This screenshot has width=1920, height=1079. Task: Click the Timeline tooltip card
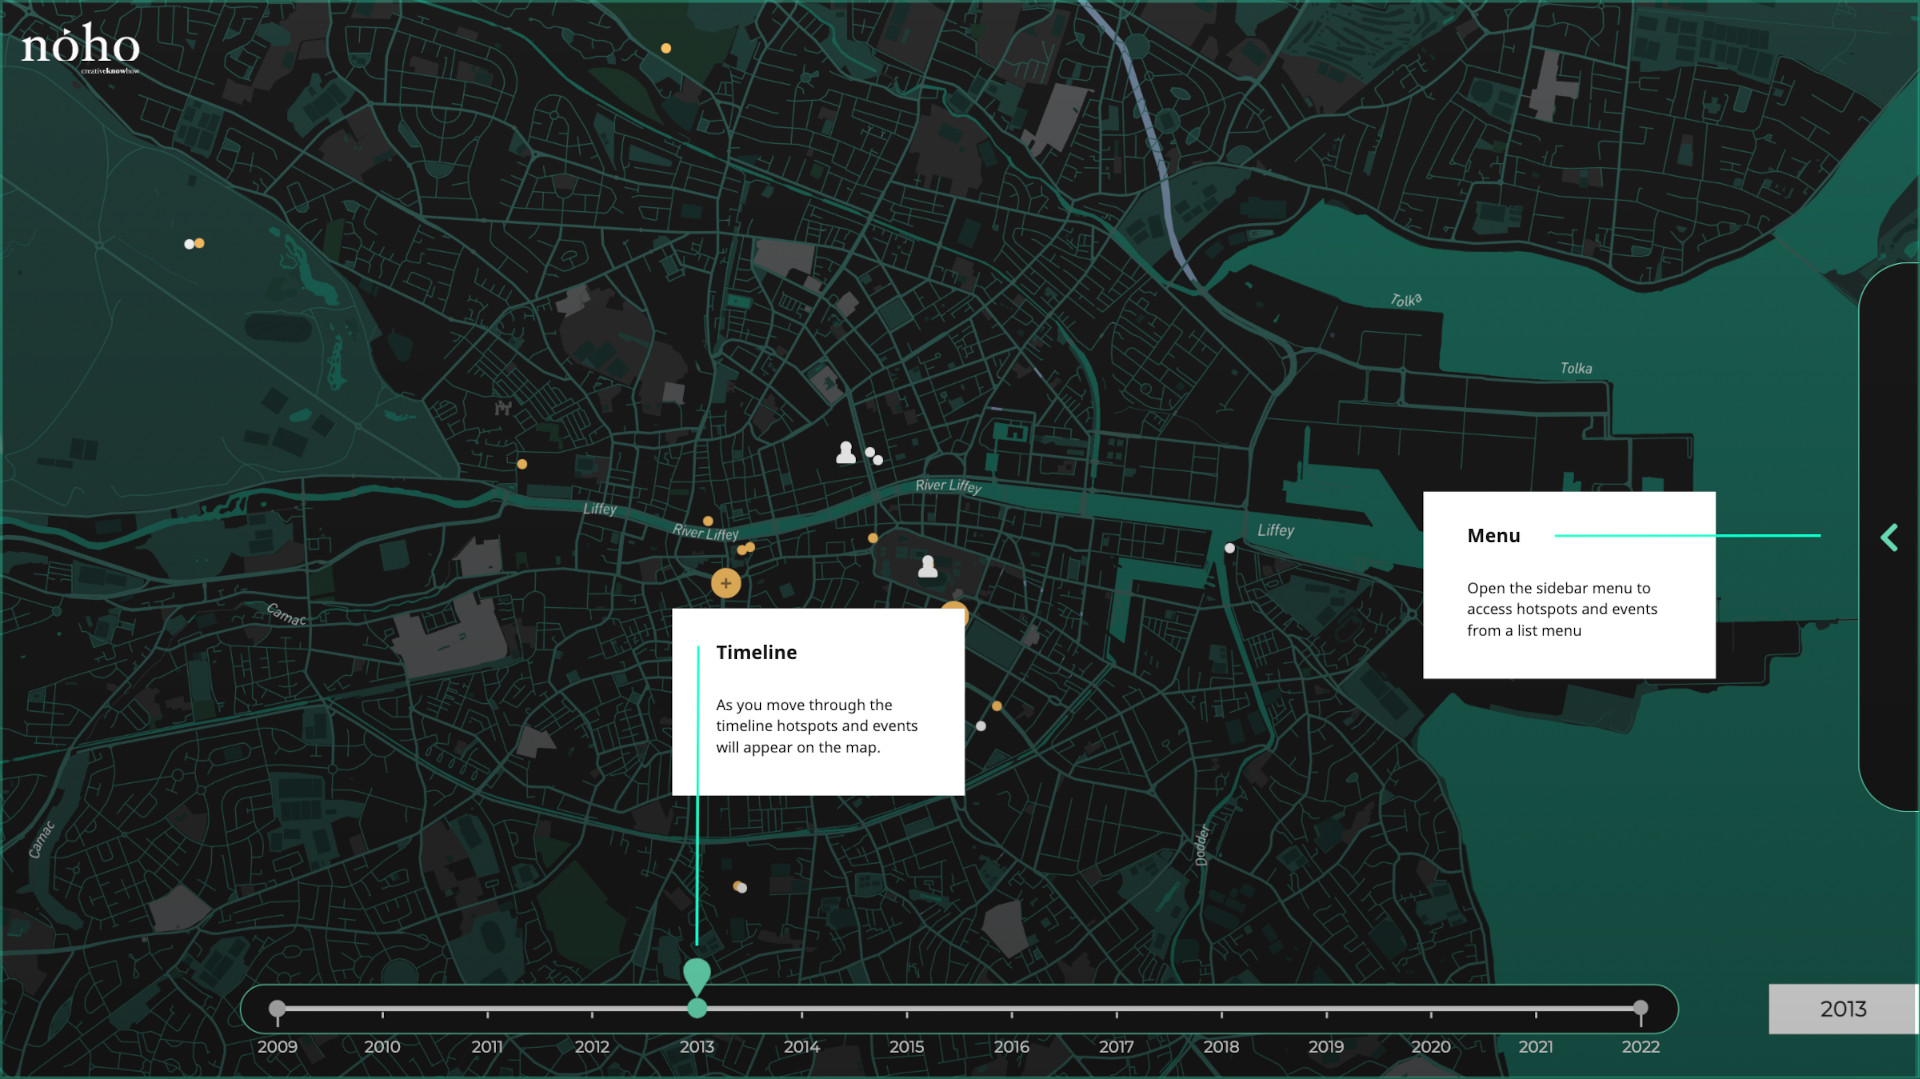[818, 702]
